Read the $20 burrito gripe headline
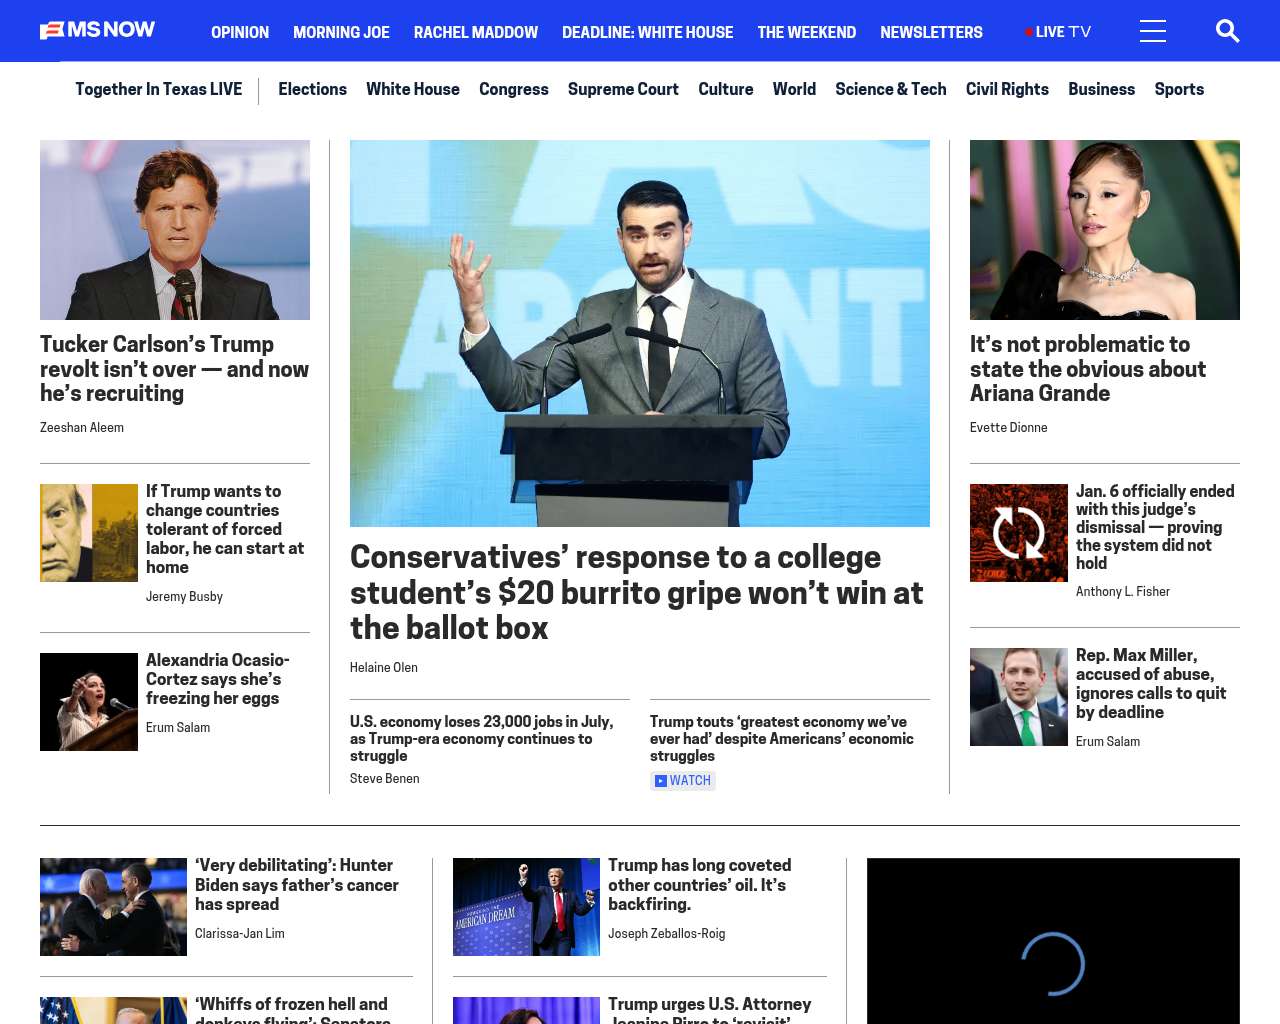The height and width of the screenshot is (1024, 1280). (637, 592)
